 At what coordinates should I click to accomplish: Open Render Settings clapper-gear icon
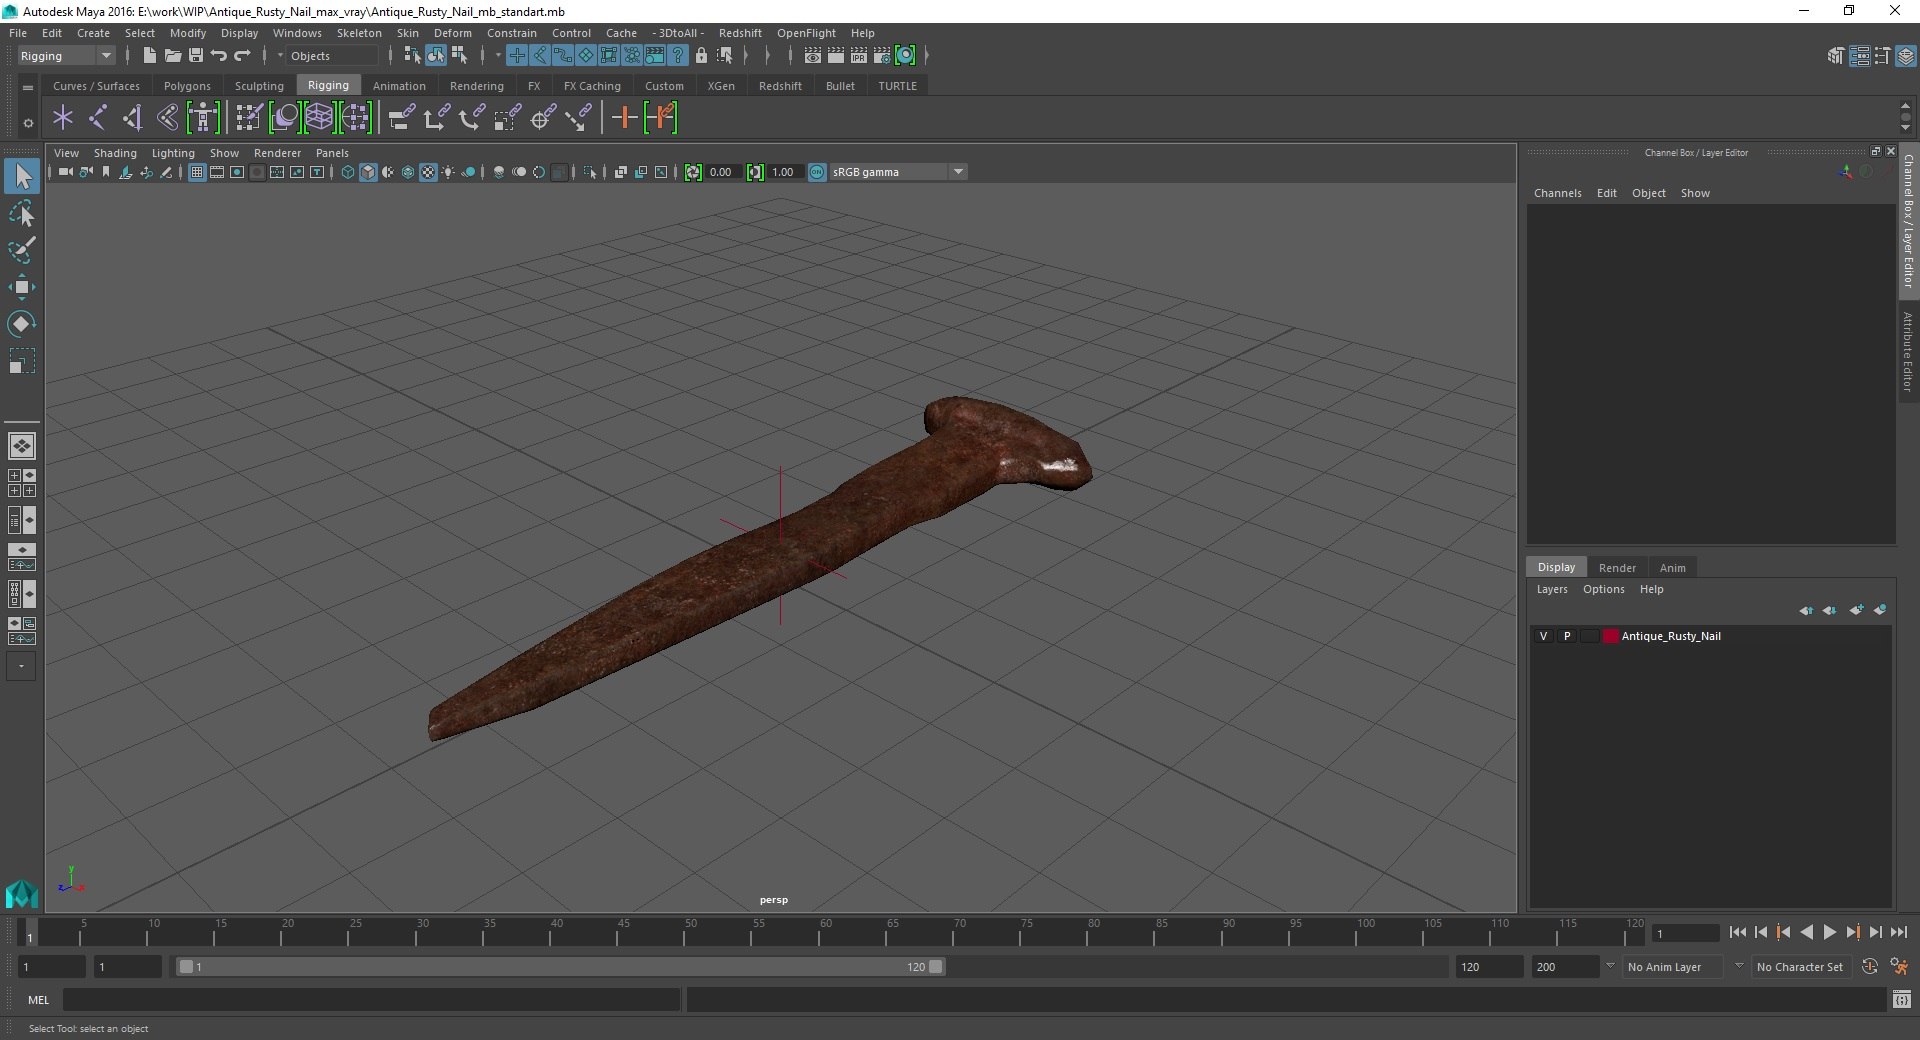click(x=882, y=56)
